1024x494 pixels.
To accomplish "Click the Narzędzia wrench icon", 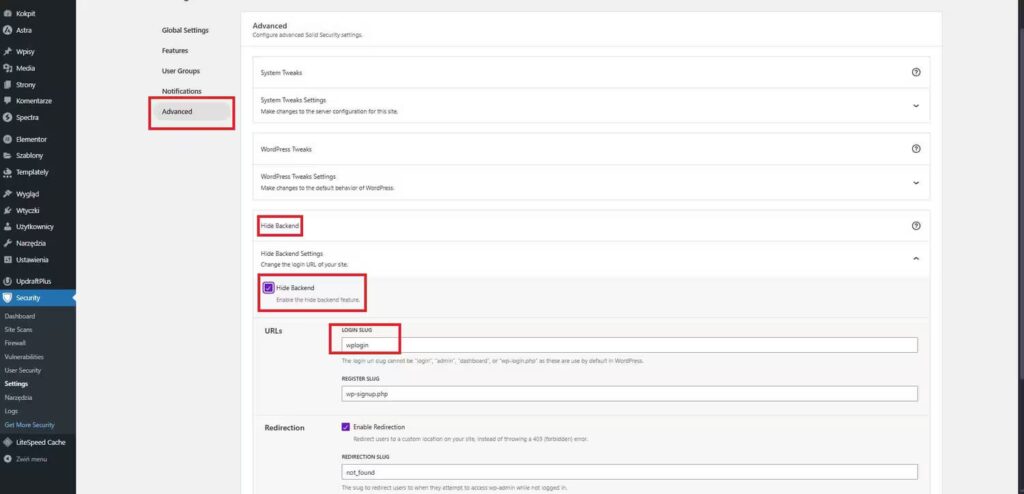I will point(8,243).
